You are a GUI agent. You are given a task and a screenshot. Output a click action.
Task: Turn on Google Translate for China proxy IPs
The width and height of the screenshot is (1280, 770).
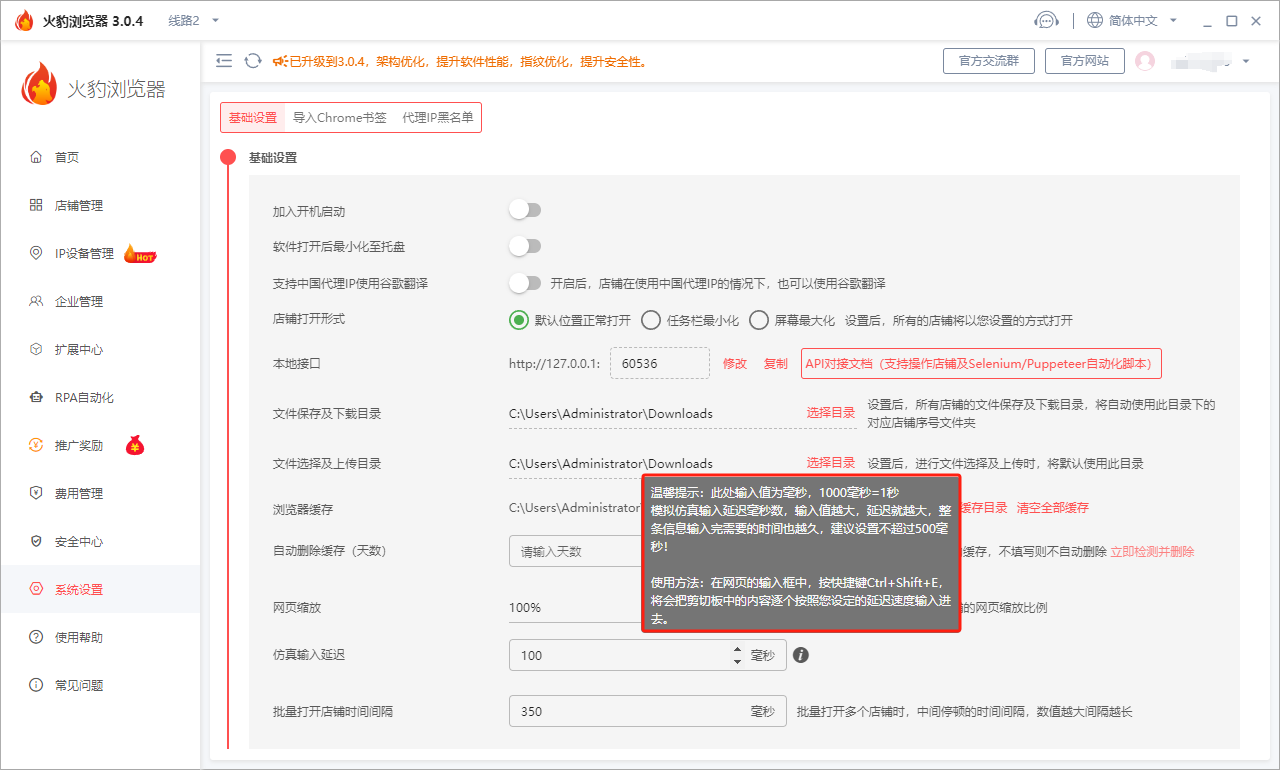tap(525, 283)
